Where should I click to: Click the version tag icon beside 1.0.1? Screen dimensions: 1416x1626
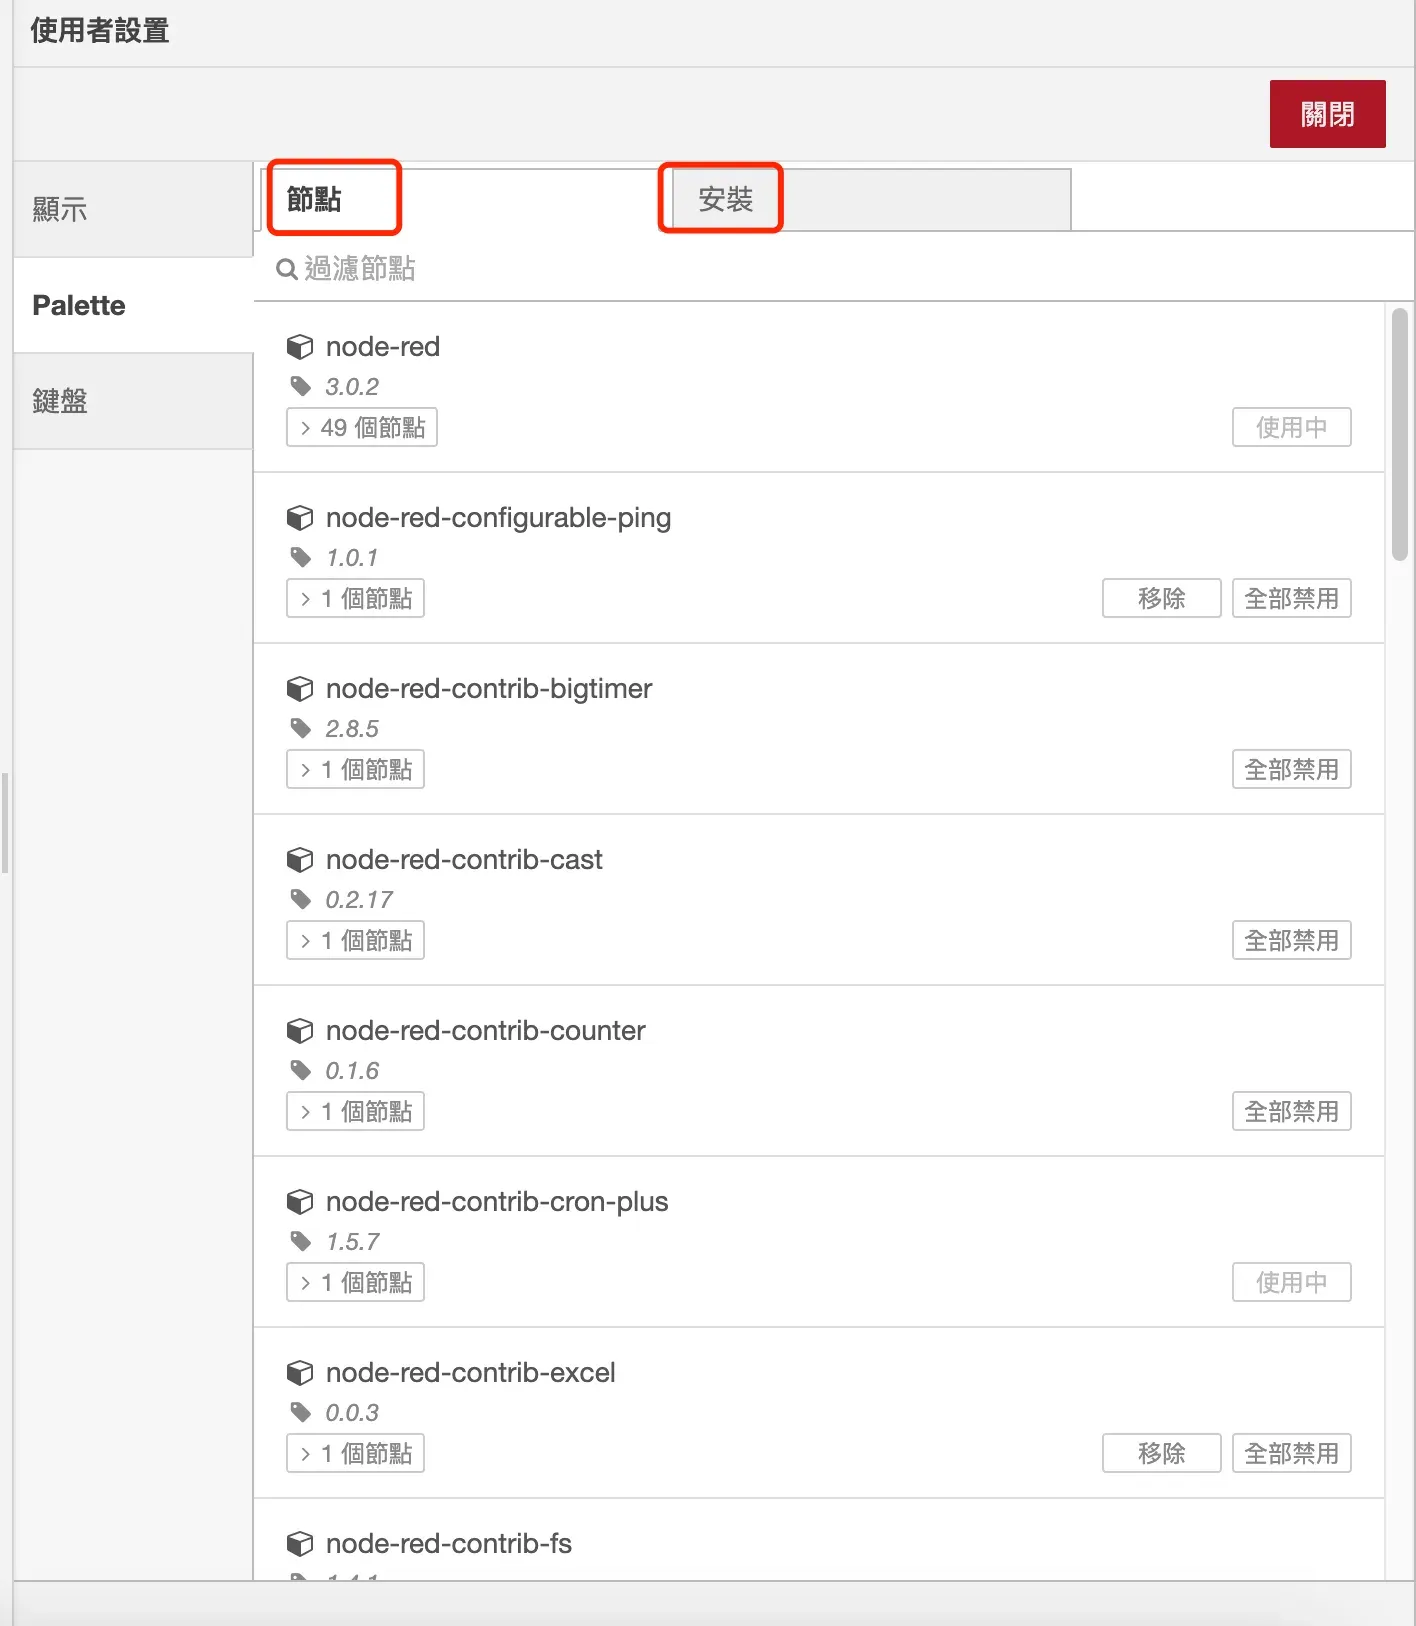point(300,557)
